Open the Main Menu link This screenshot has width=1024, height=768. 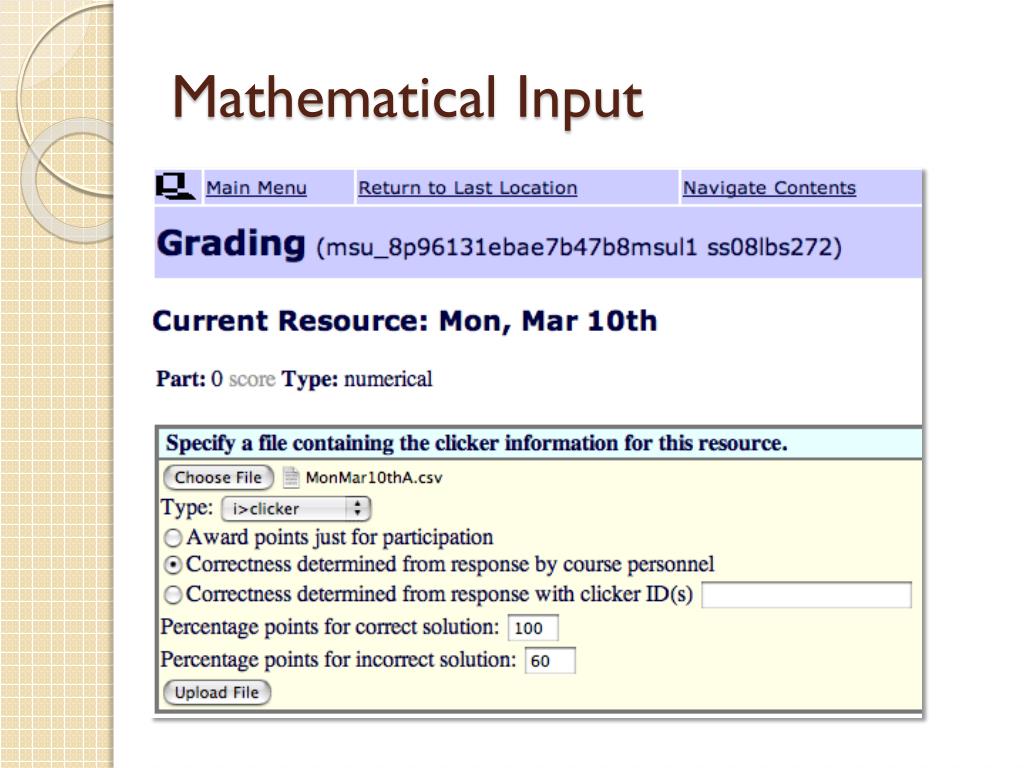click(256, 188)
